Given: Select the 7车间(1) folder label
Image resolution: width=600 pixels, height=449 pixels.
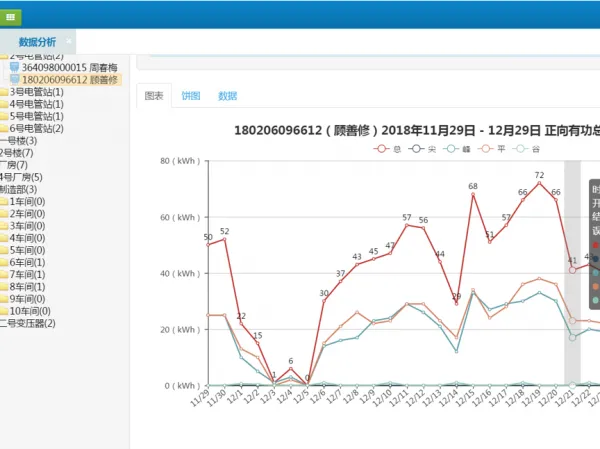Looking at the screenshot, I should pos(27,275).
